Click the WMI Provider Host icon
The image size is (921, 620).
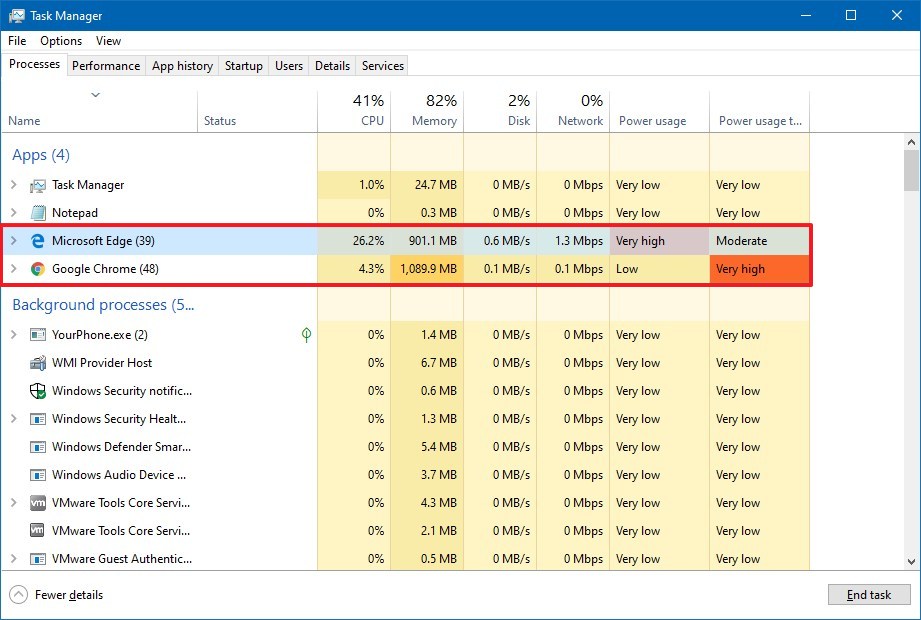point(38,363)
